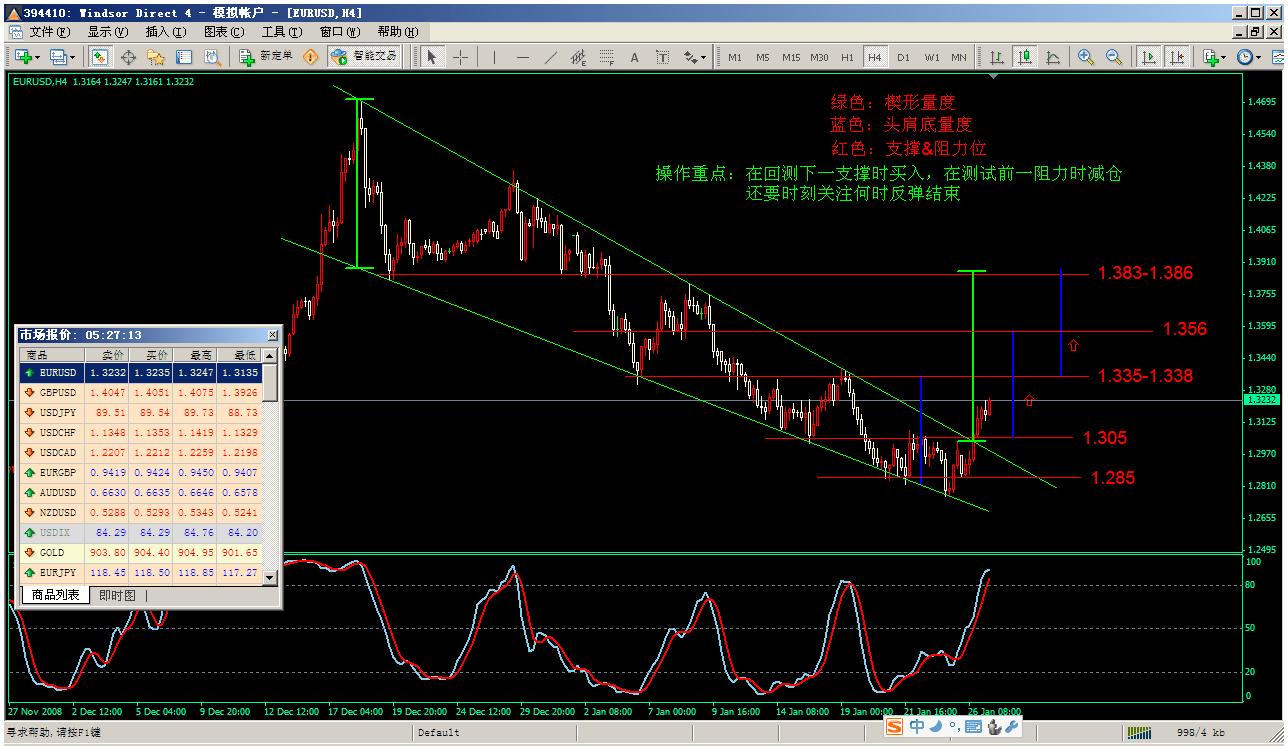Open the MetaEditor yellow diamond icon
The height and width of the screenshot is (746, 1288).
[x=311, y=57]
